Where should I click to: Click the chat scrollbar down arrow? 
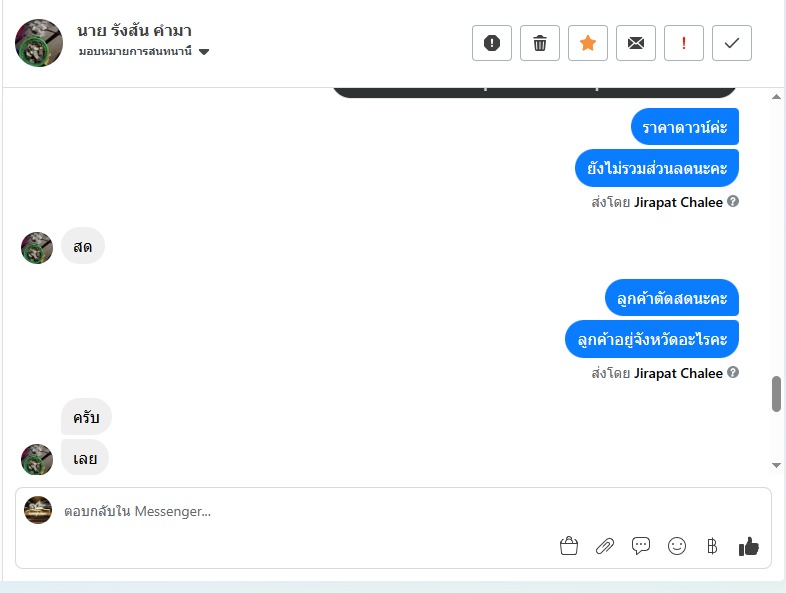[x=776, y=465]
